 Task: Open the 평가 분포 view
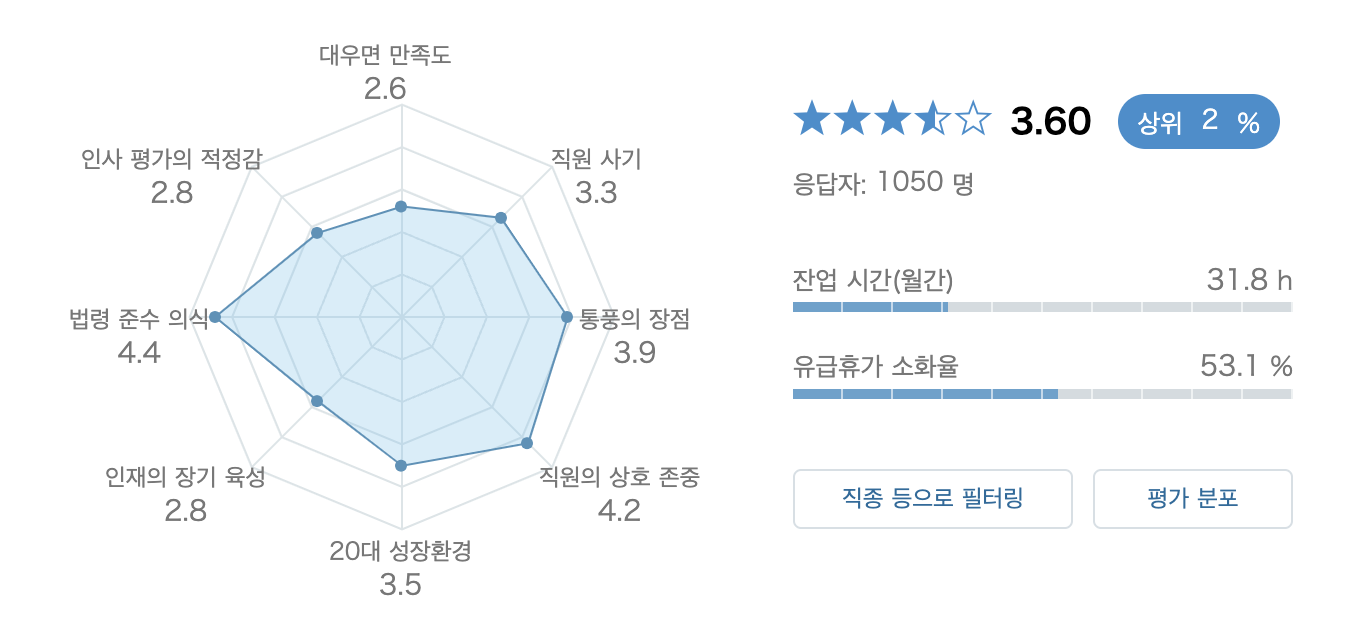[1192, 498]
